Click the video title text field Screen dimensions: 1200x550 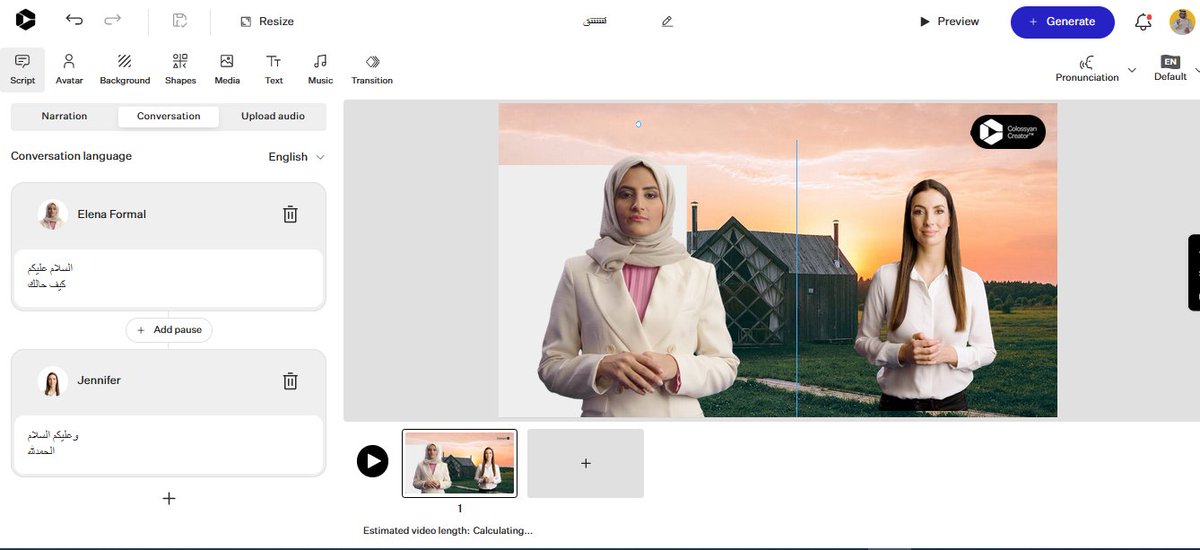tap(594, 21)
